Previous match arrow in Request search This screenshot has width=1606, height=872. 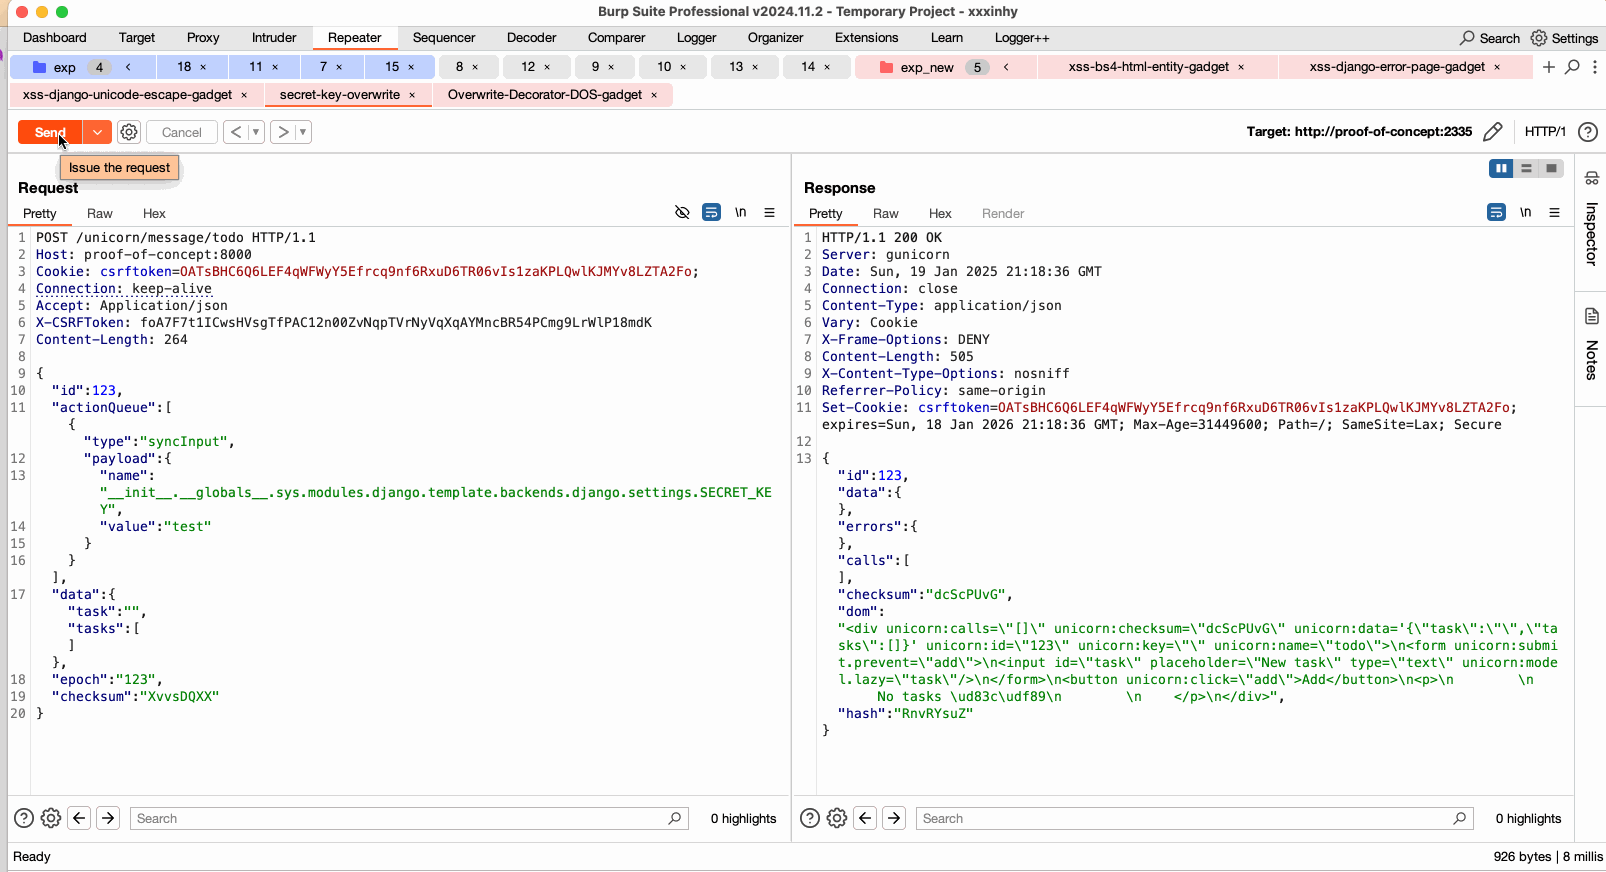(79, 818)
